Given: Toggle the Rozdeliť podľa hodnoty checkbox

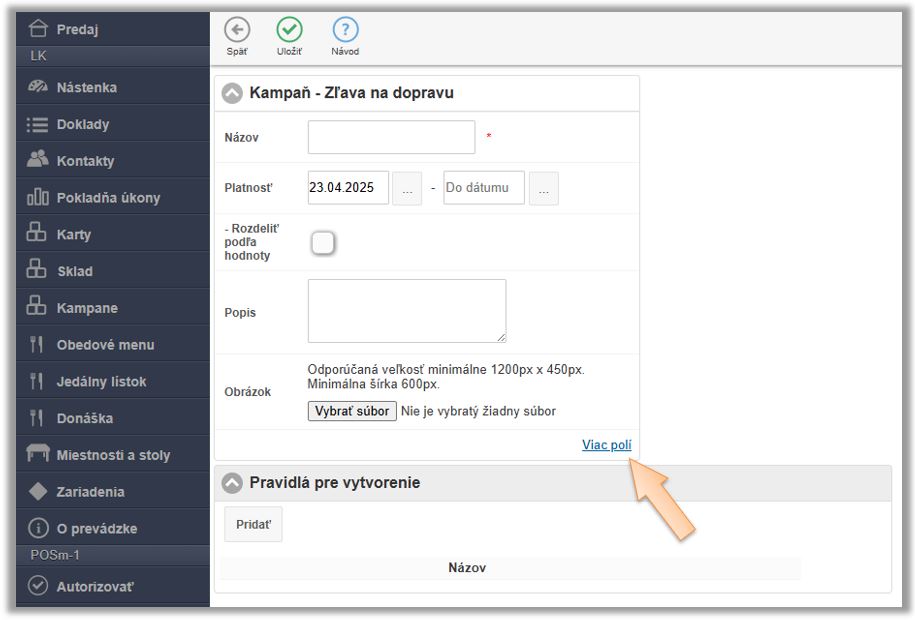Looking at the screenshot, I should (322, 243).
